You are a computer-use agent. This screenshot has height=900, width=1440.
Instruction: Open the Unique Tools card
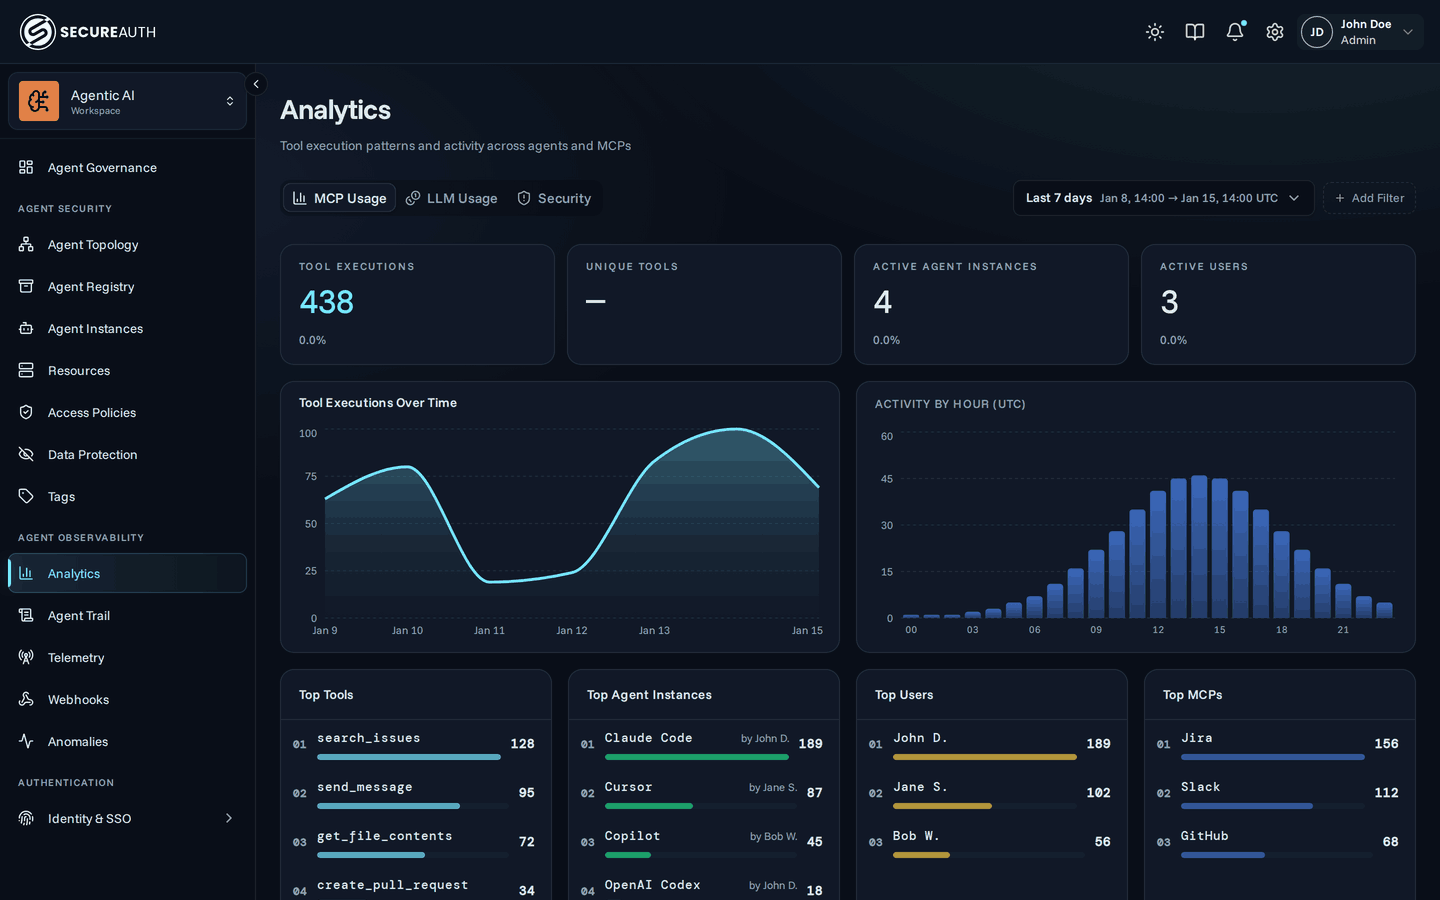coord(704,304)
